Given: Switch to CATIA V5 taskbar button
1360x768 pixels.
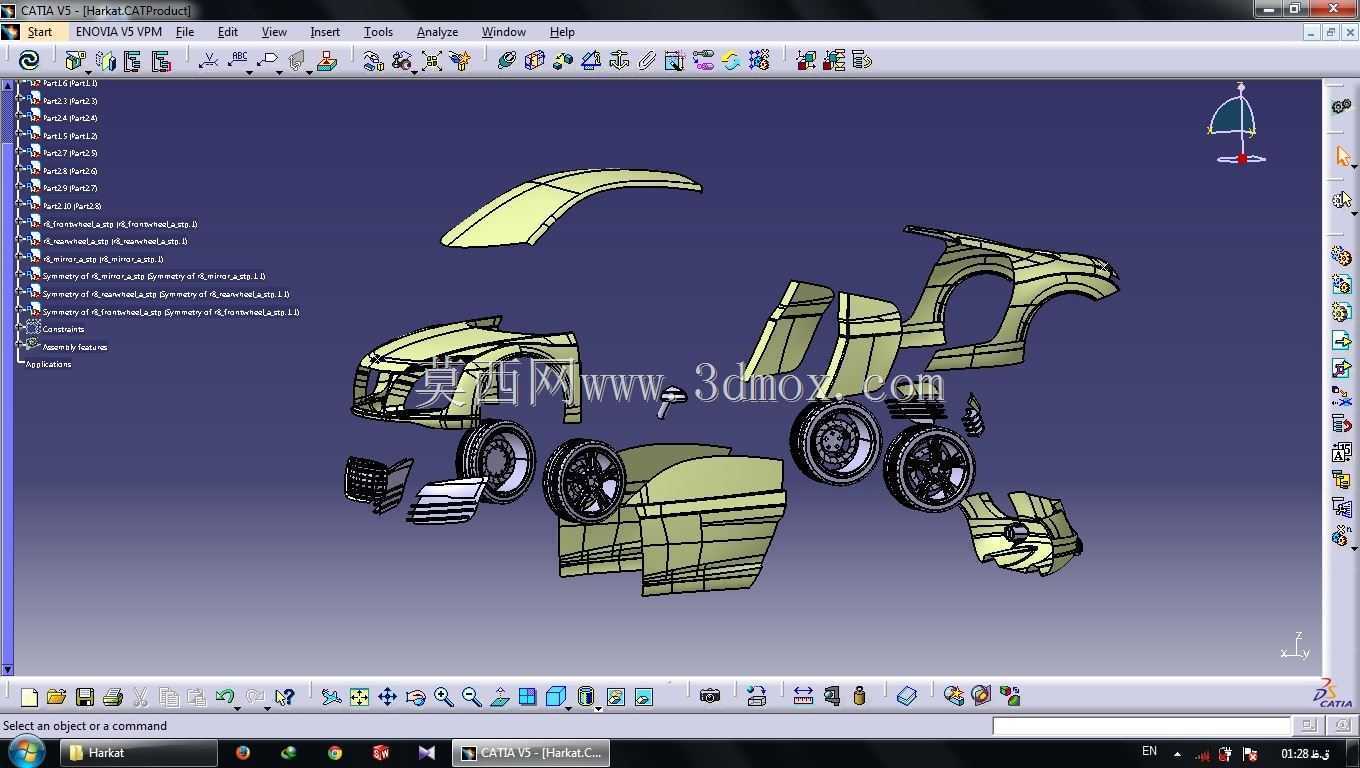Looking at the screenshot, I should click(531, 753).
